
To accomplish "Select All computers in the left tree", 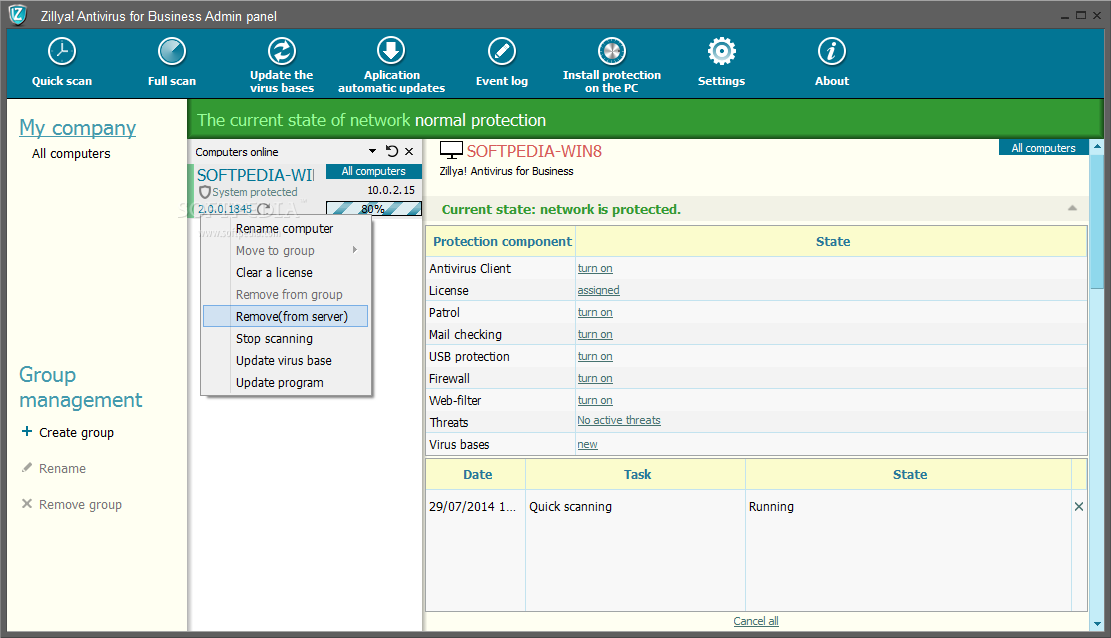I will (x=71, y=153).
